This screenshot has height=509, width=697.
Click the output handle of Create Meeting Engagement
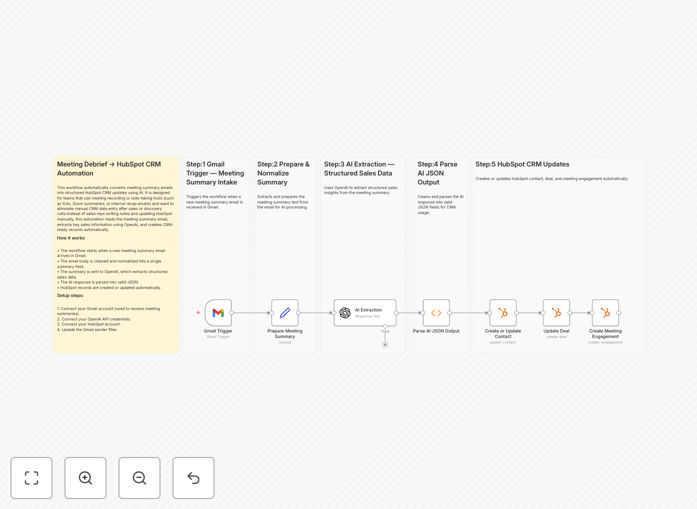click(618, 313)
